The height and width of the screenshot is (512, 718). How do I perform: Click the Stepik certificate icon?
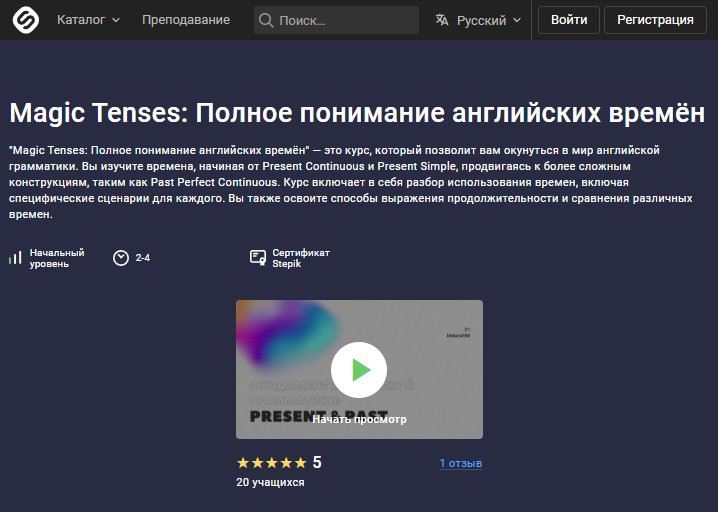258,258
